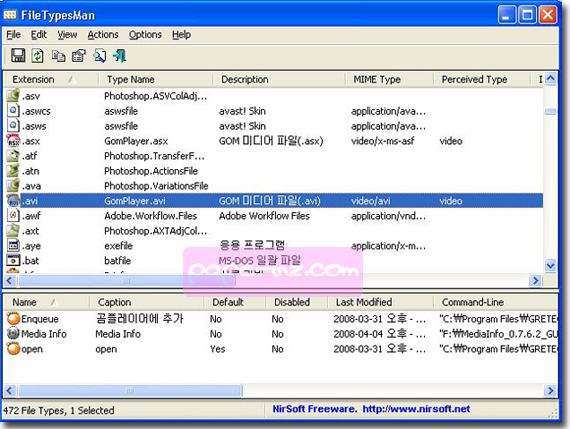Click the video/x-ms-asf MIME type cell
The height and width of the screenshot is (429, 570).
[x=382, y=141]
